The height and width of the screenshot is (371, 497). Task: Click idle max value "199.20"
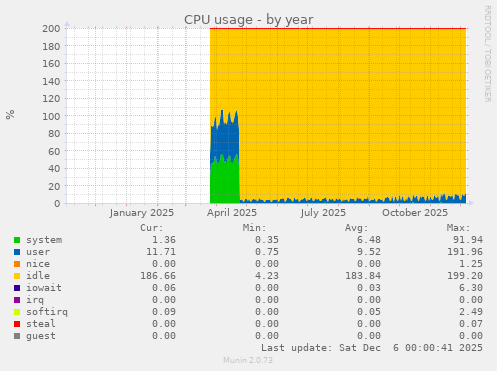click(465, 276)
